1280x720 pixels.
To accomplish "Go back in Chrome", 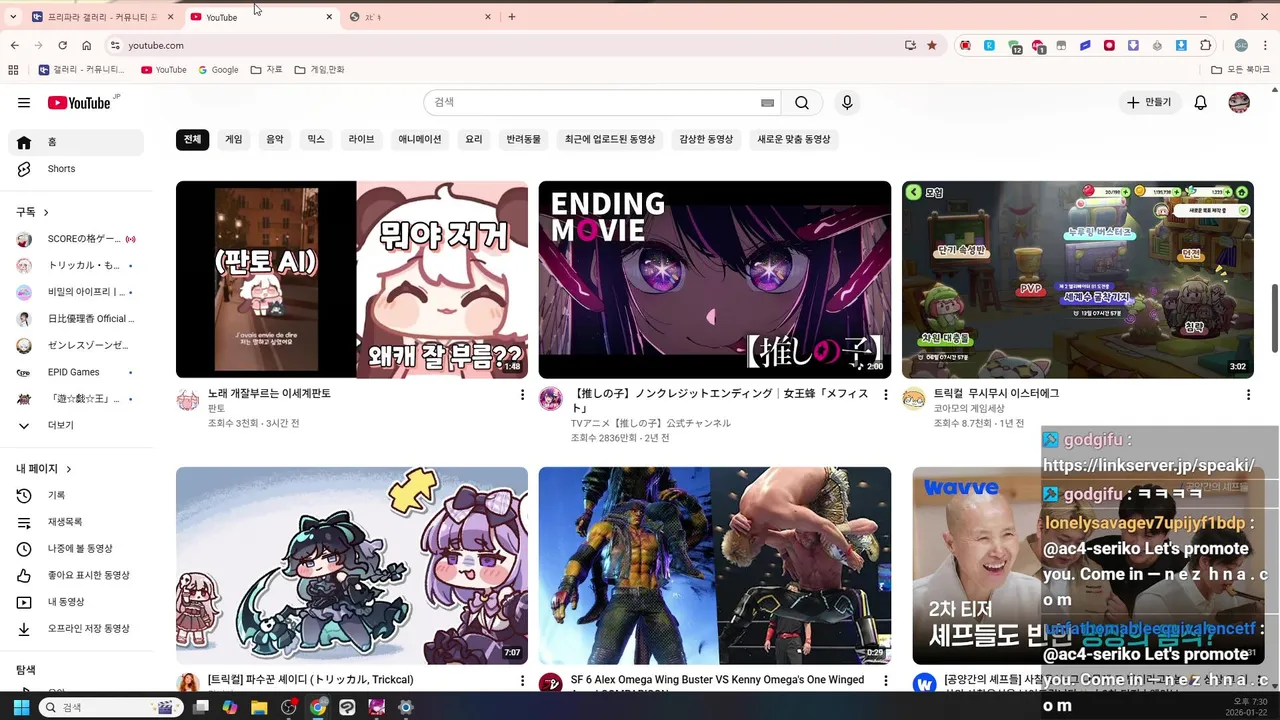I will 14,45.
